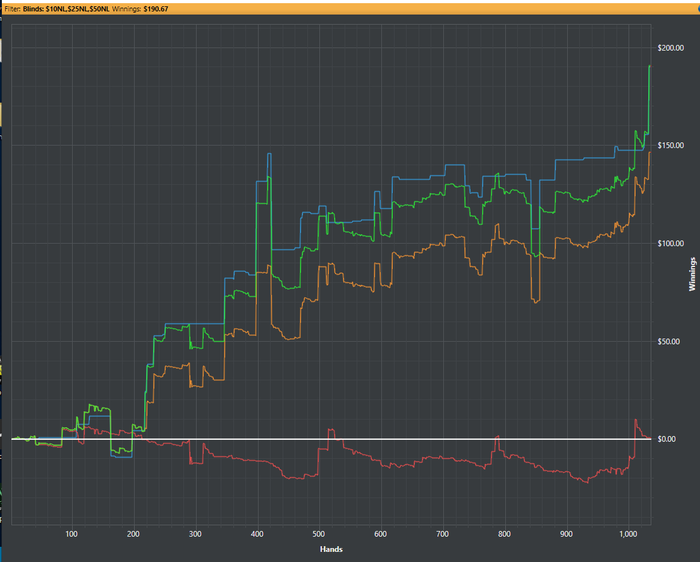Viewport: 700px width, 562px height.
Task: Click the 300 hands x-axis tick label
Action: (x=195, y=534)
